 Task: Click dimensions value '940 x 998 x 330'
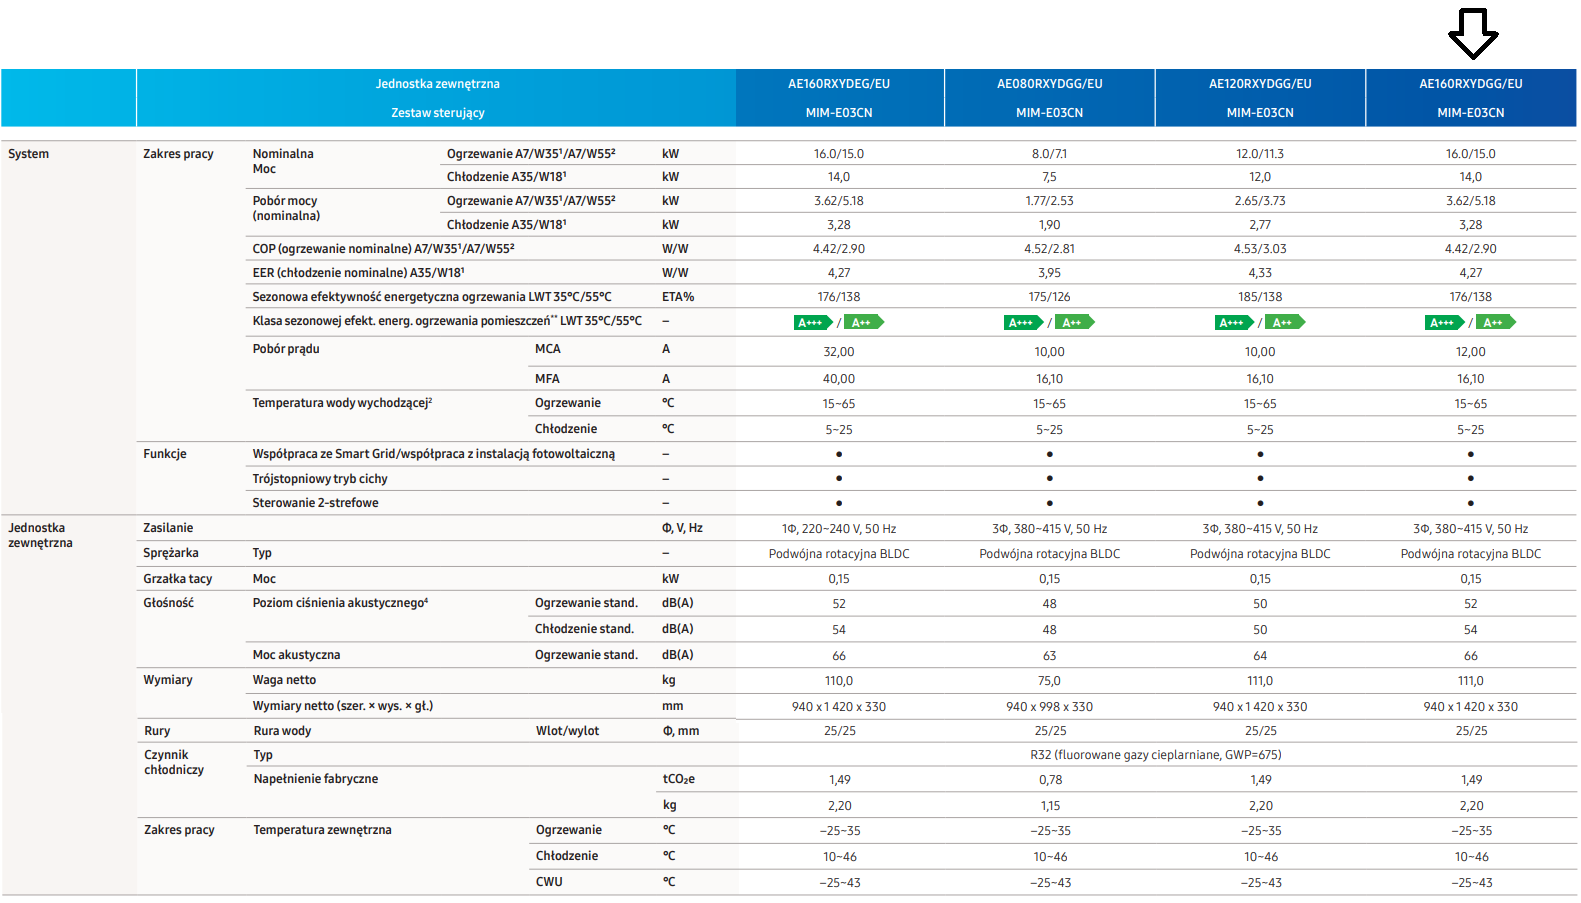1050,707
